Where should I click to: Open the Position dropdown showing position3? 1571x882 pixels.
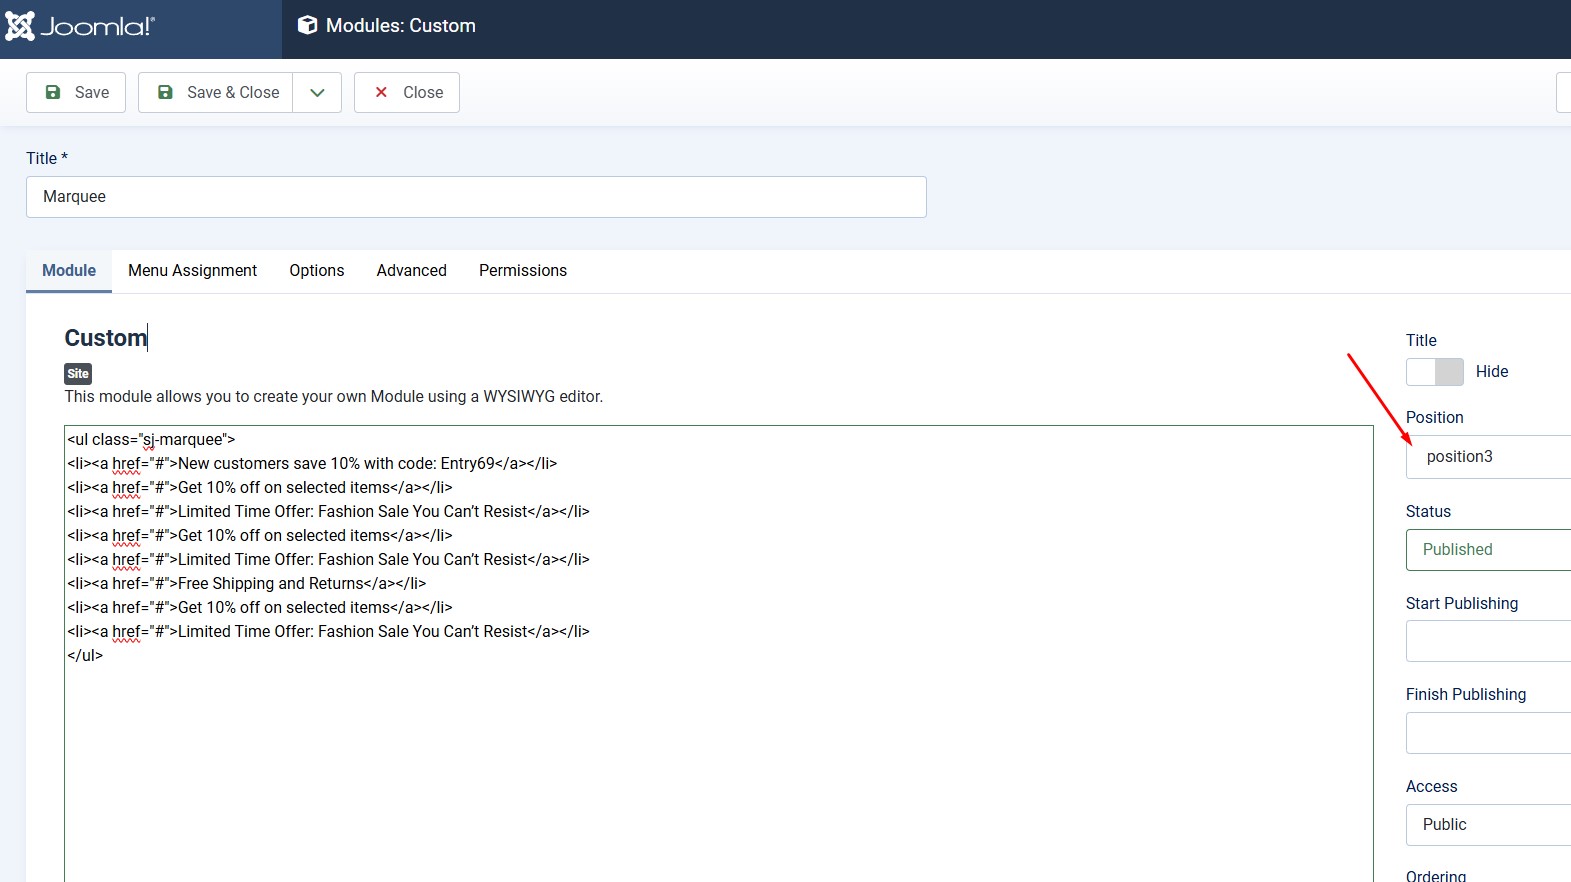tap(1490, 457)
